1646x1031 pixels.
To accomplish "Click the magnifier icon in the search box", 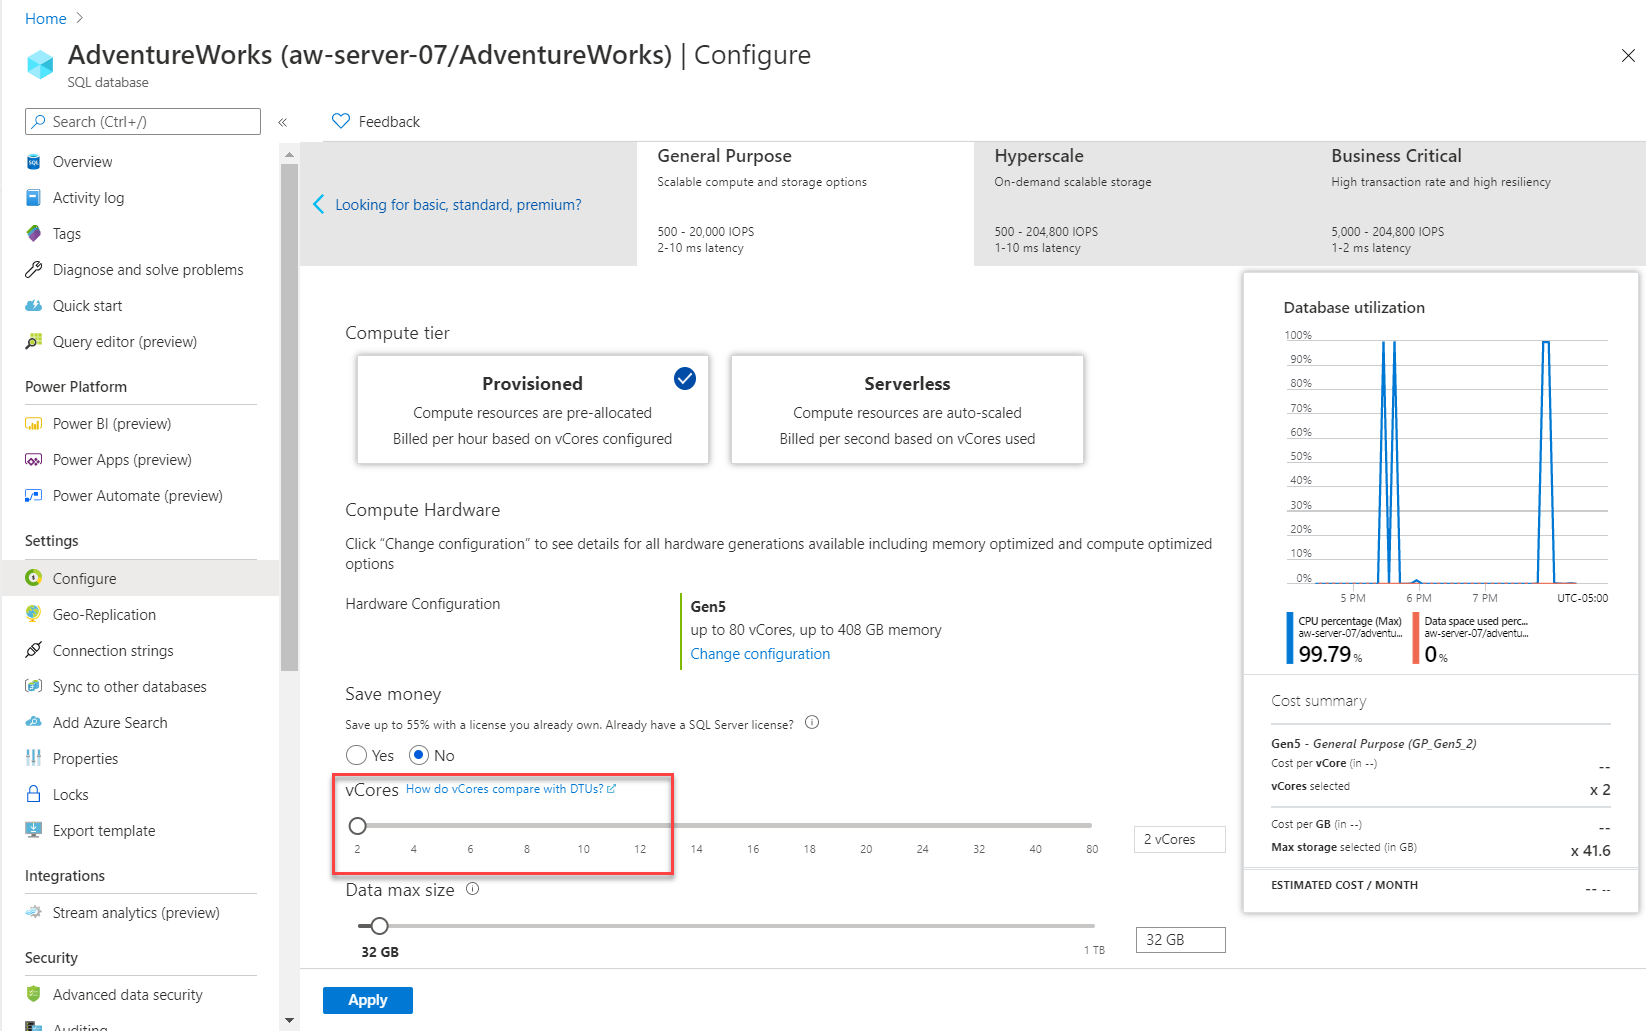I will click(x=39, y=121).
